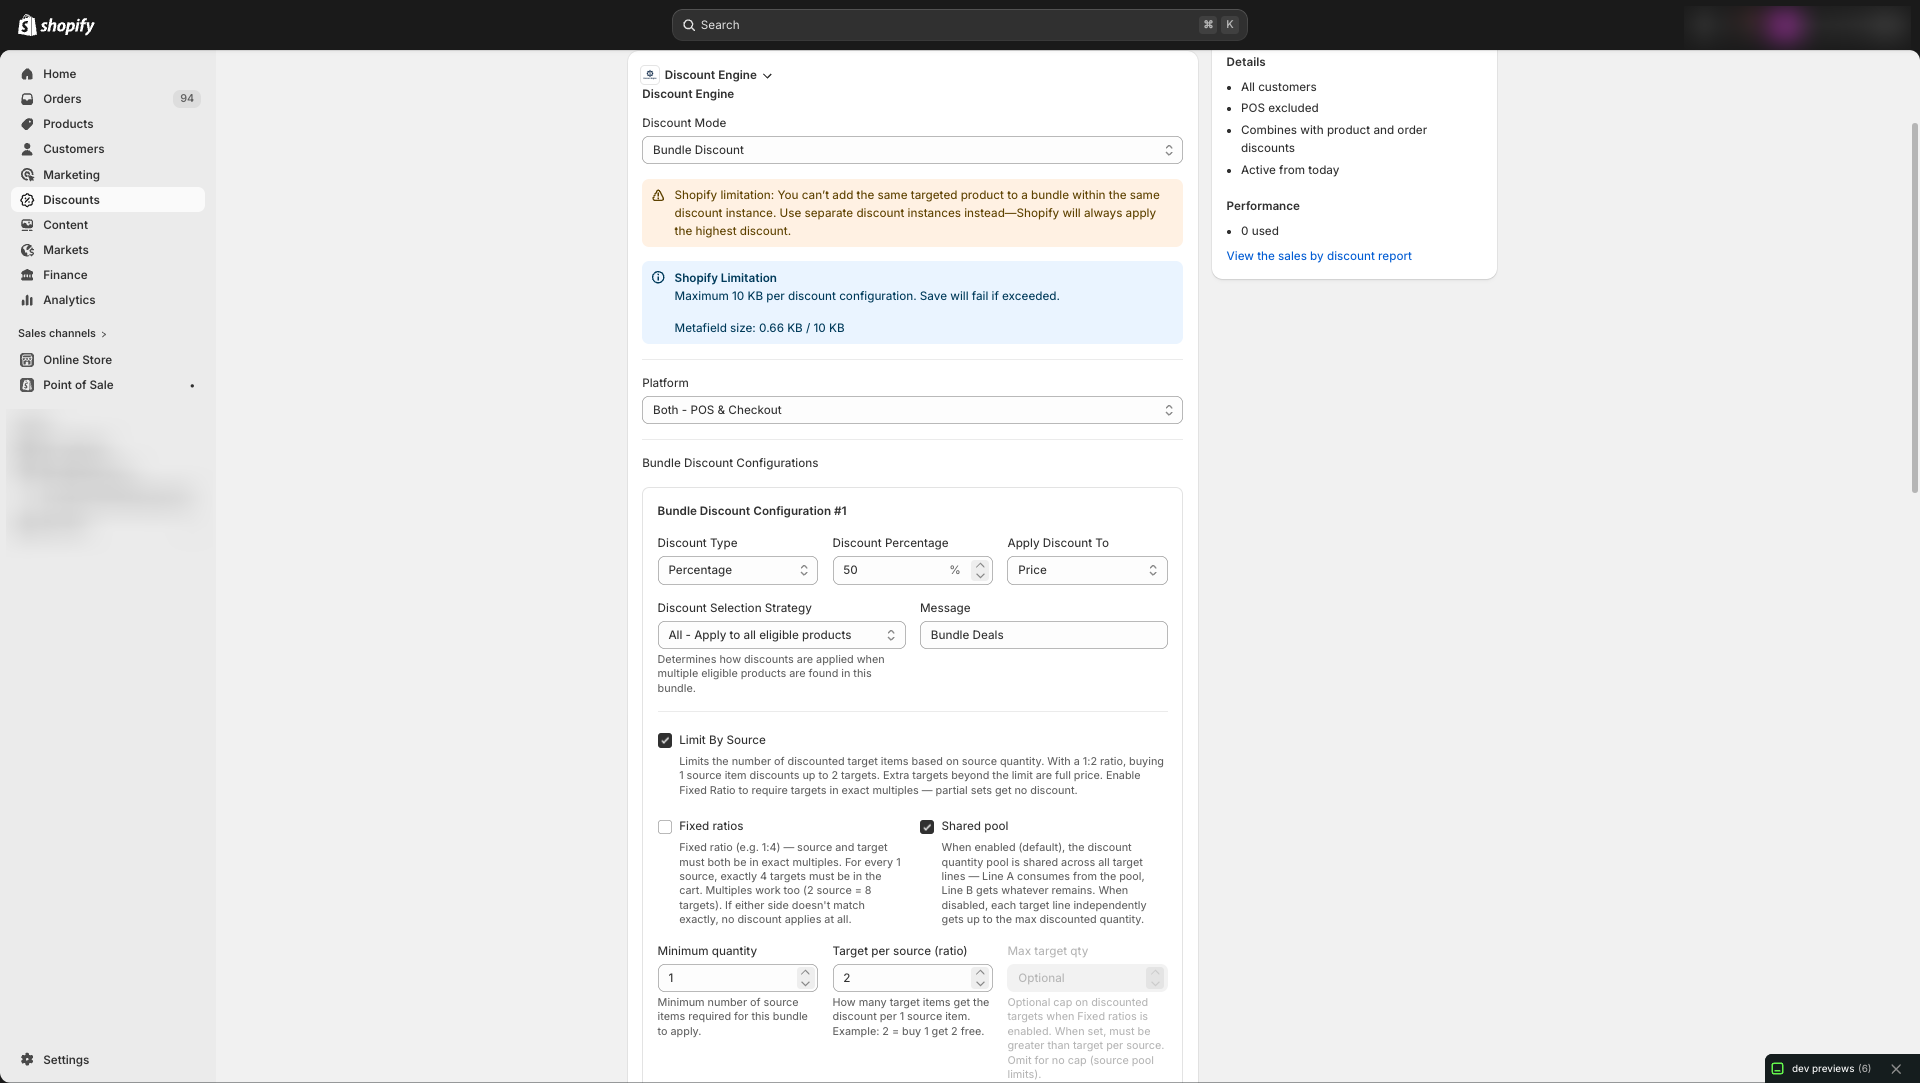Open the Online Store channel
This screenshot has height=1083, width=1920.
pyautogui.click(x=77, y=359)
